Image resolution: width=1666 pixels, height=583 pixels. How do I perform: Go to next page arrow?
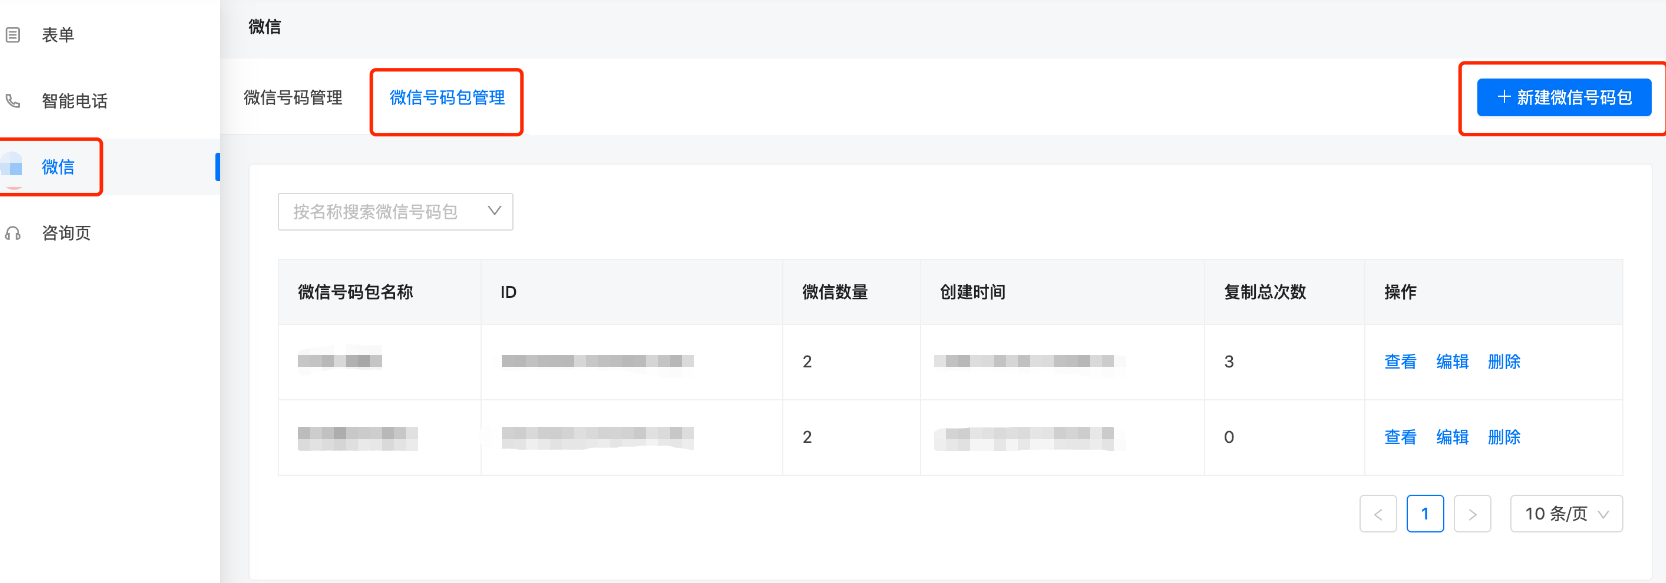pyautogui.click(x=1472, y=513)
